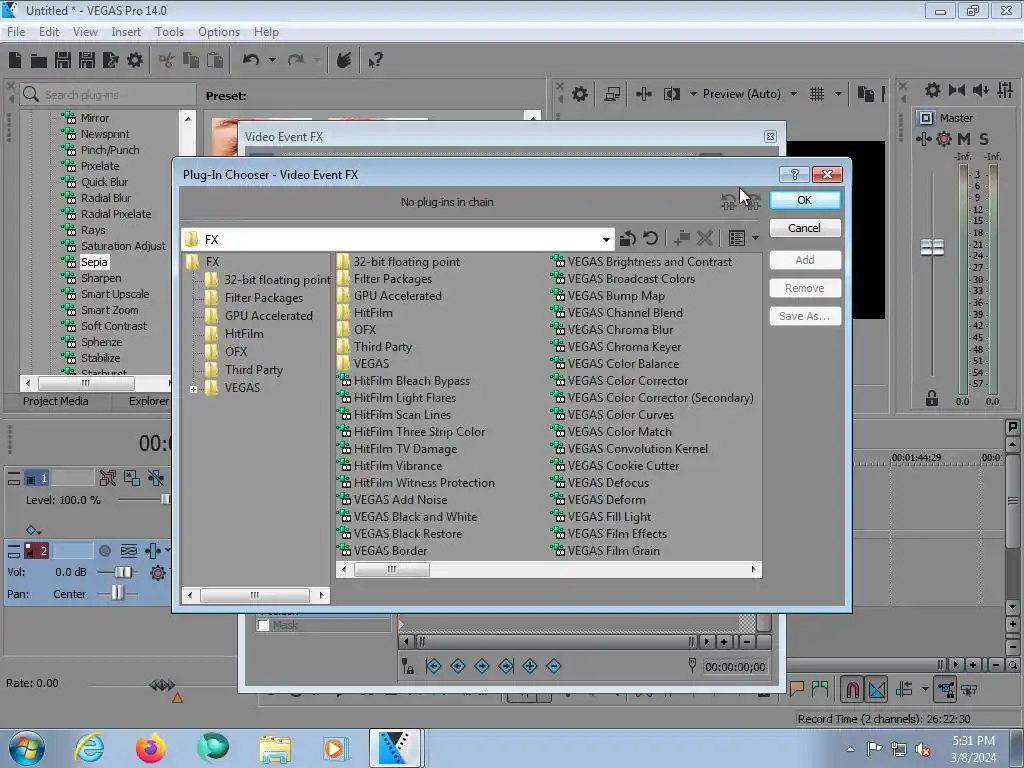Image resolution: width=1024 pixels, height=768 pixels.
Task: Select VEGAS Film Grain plug-in
Action: tap(613, 551)
